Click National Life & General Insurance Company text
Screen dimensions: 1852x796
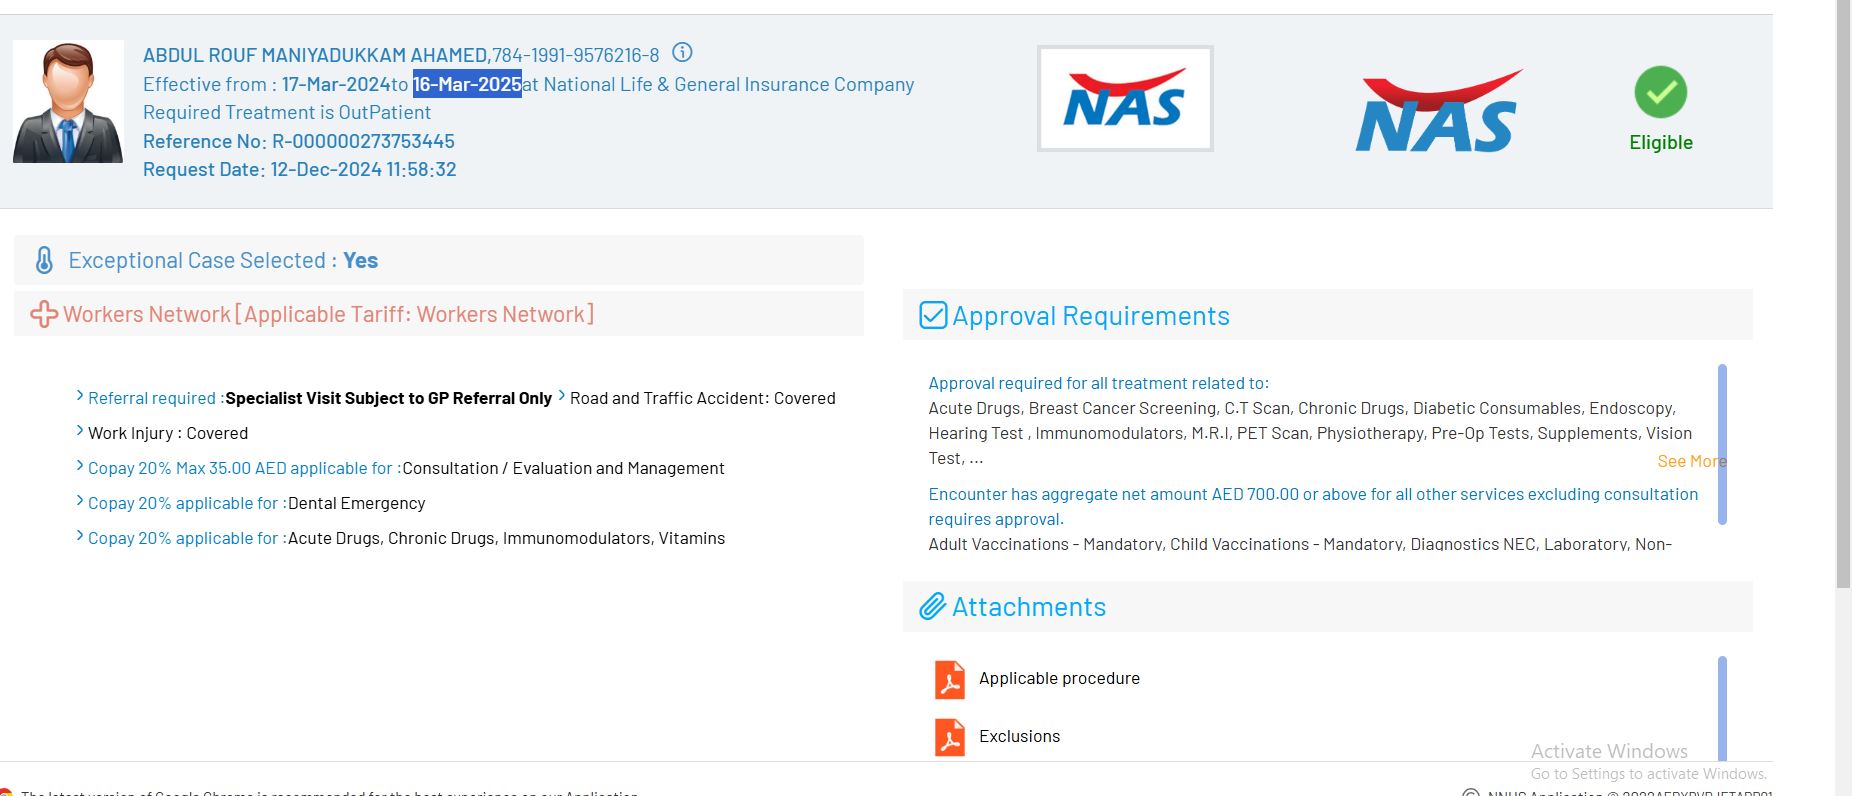[x=729, y=84]
